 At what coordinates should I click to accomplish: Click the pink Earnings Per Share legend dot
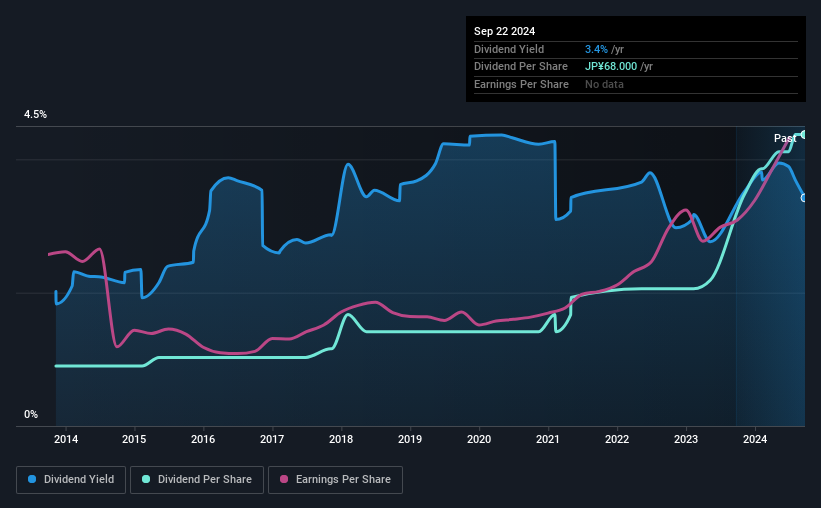(284, 479)
